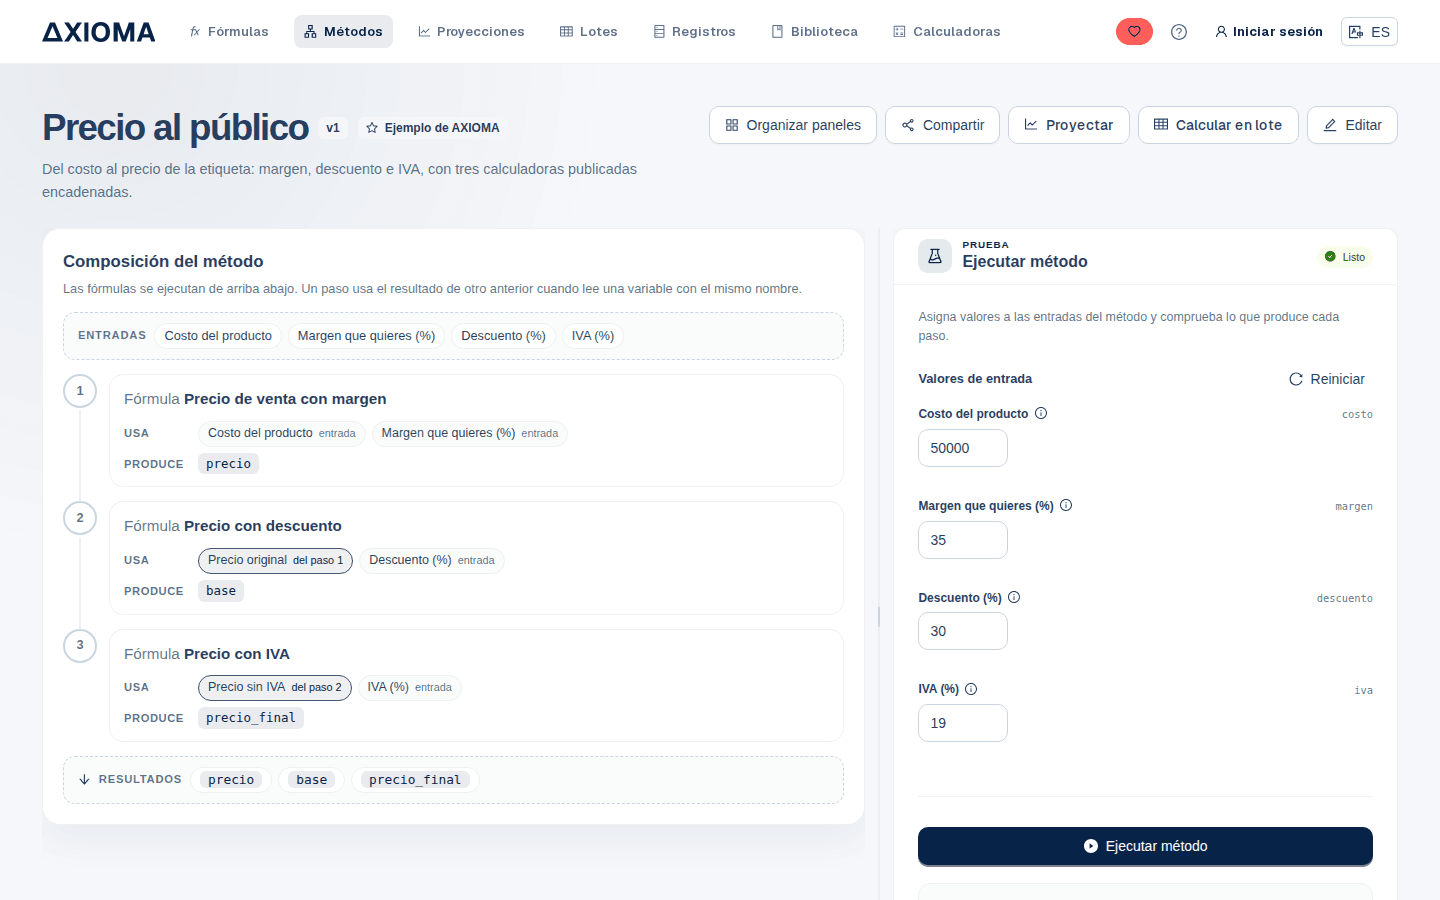Run the method with Ejecutar método
Viewport: 1440px width, 900px height.
(x=1145, y=846)
